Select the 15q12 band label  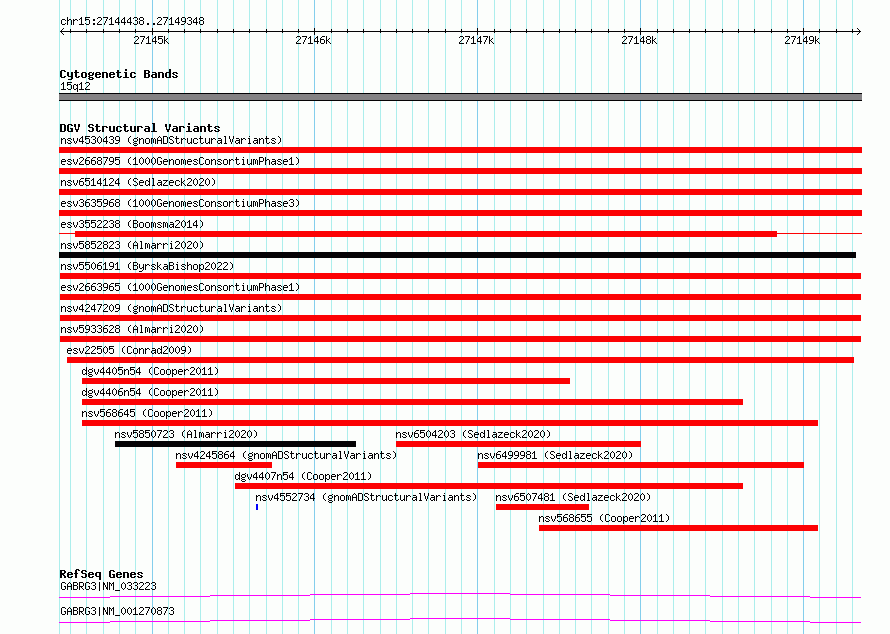(75, 86)
